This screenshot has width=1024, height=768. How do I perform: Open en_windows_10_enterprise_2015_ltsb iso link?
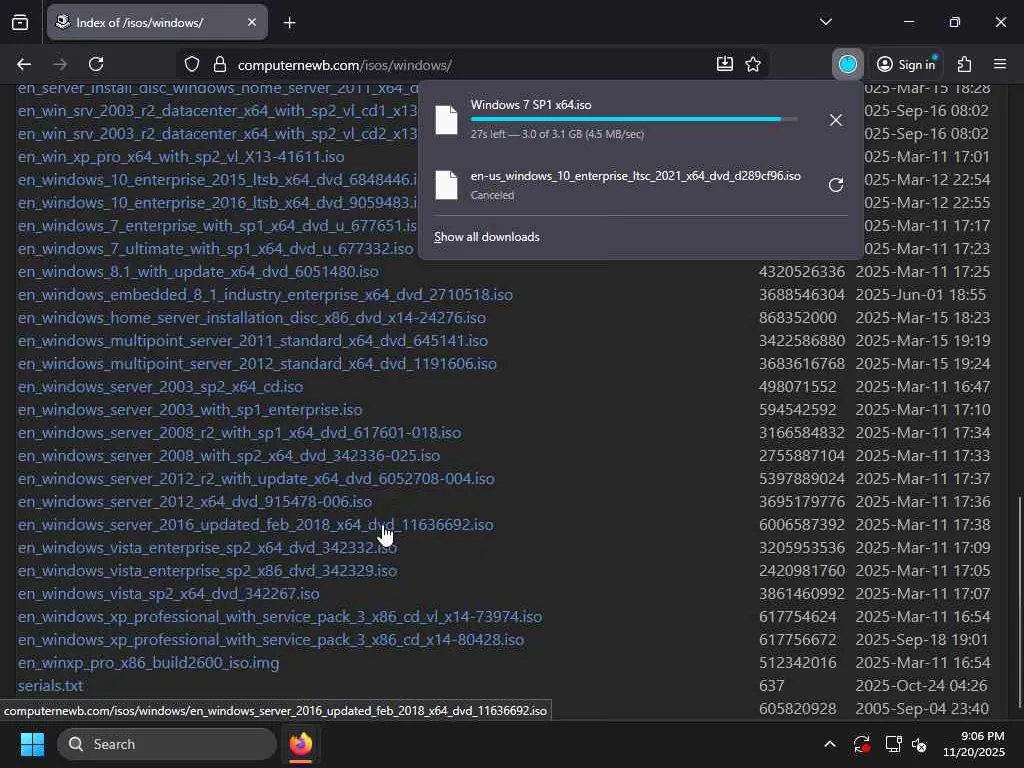click(x=217, y=180)
